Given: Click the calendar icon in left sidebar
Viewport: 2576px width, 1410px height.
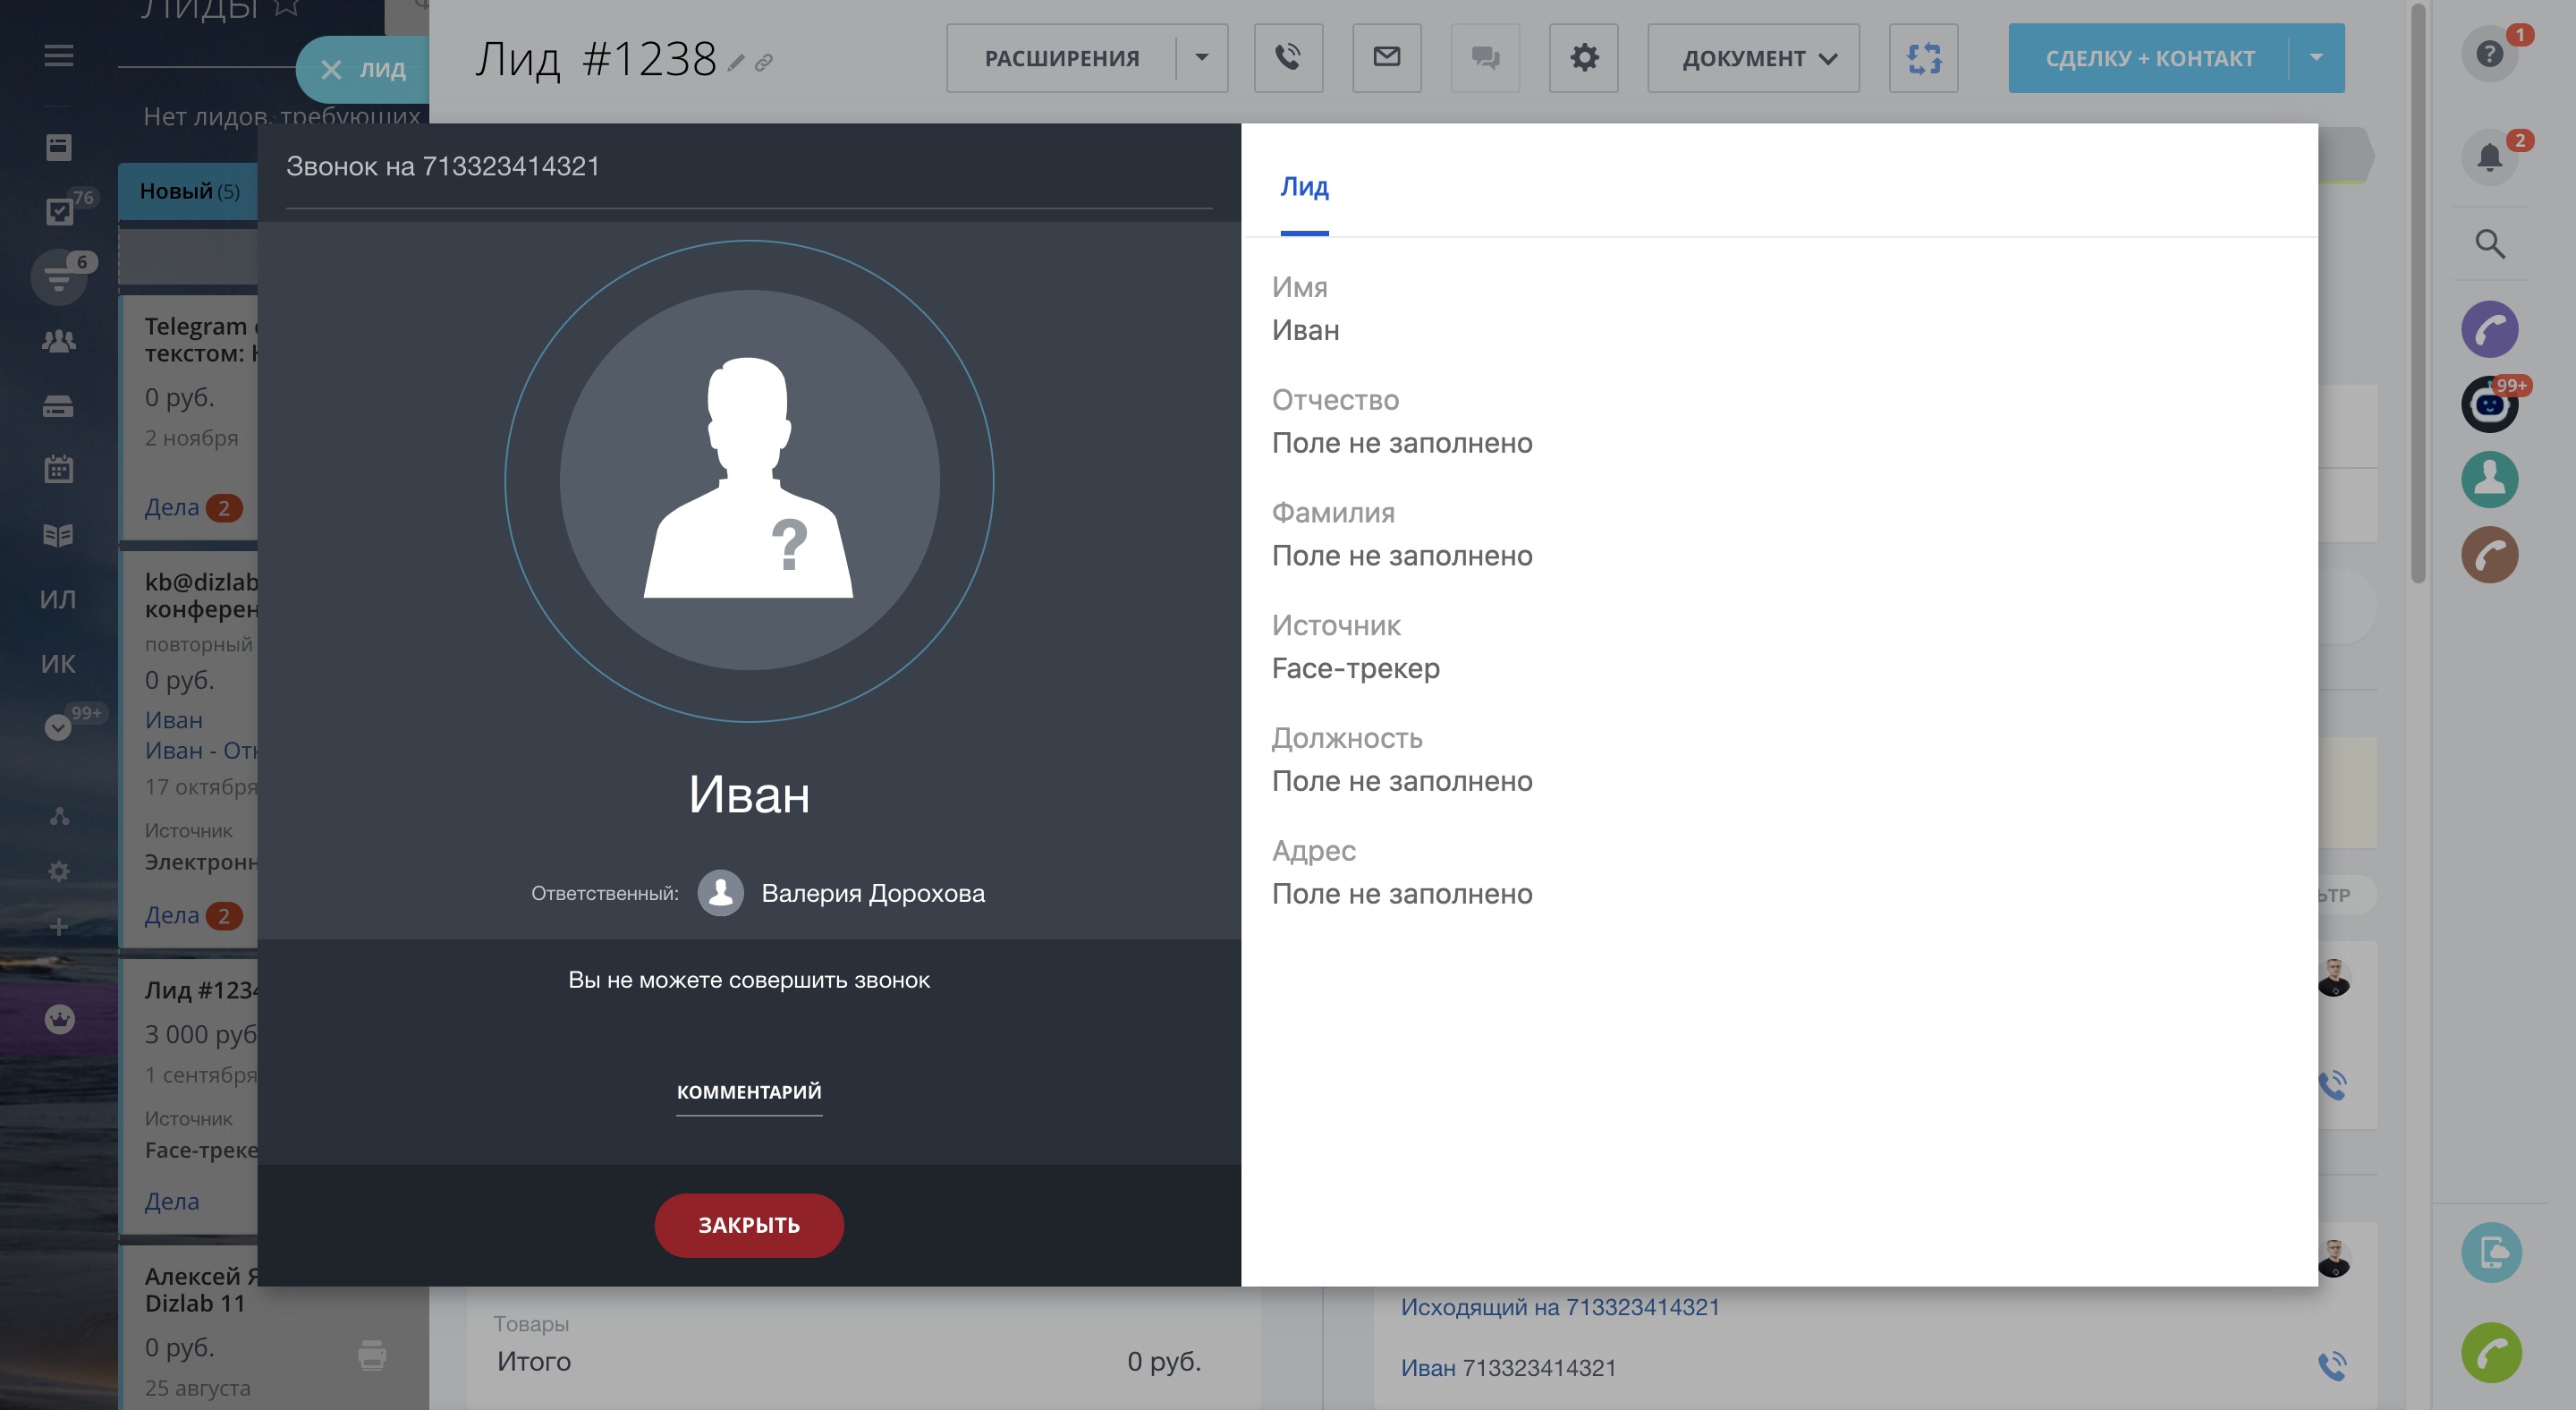Looking at the screenshot, I should click(59, 469).
